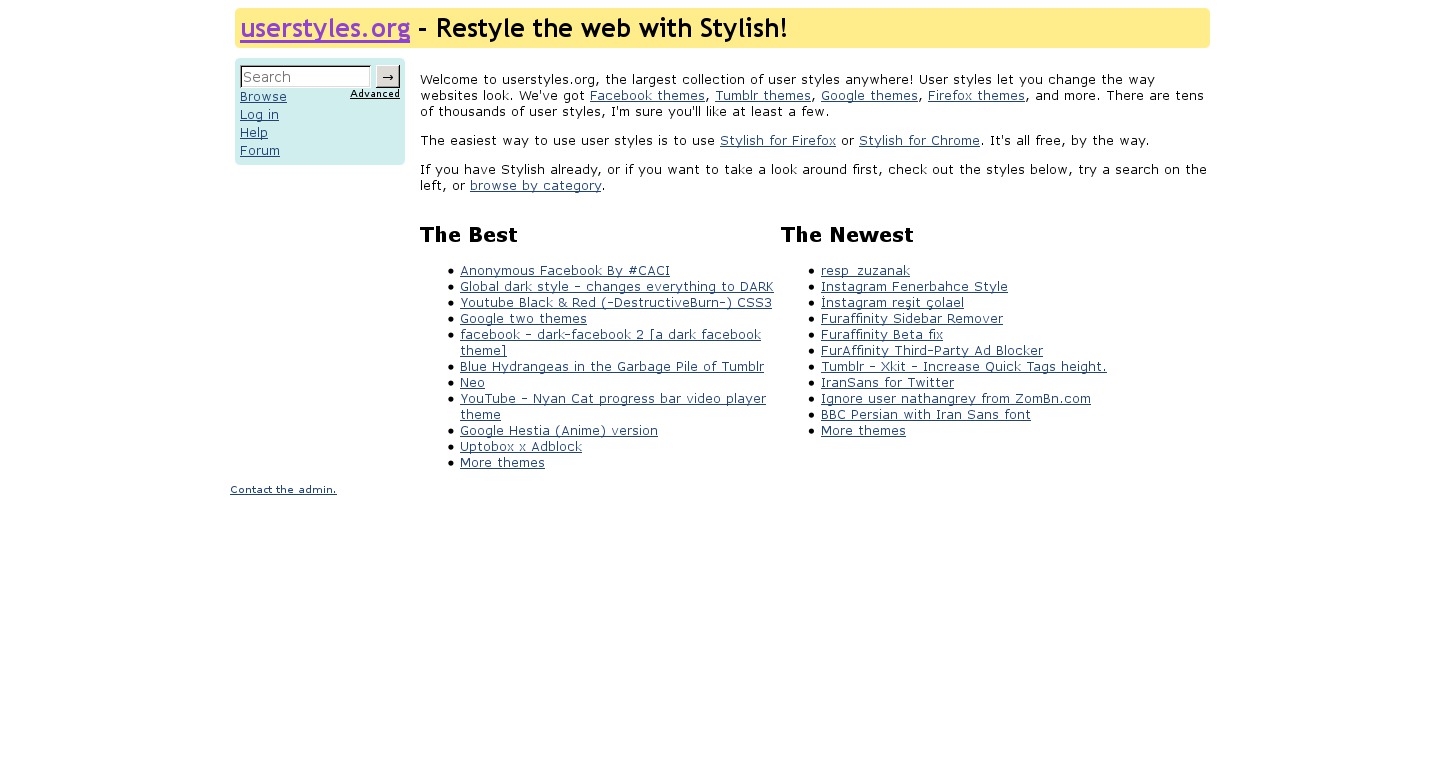Open the Advanced search link
The height and width of the screenshot is (783, 1440).
click(x=375, y=94)
